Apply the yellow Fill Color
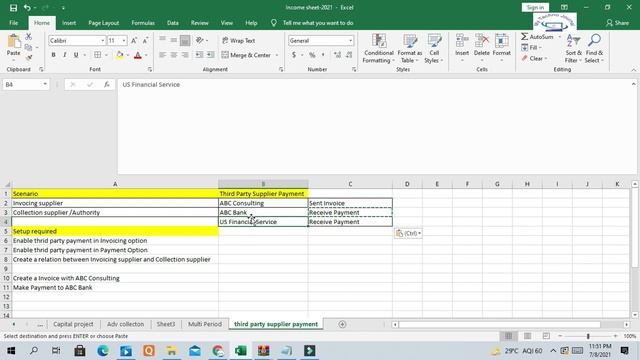 tap(120, 55)
